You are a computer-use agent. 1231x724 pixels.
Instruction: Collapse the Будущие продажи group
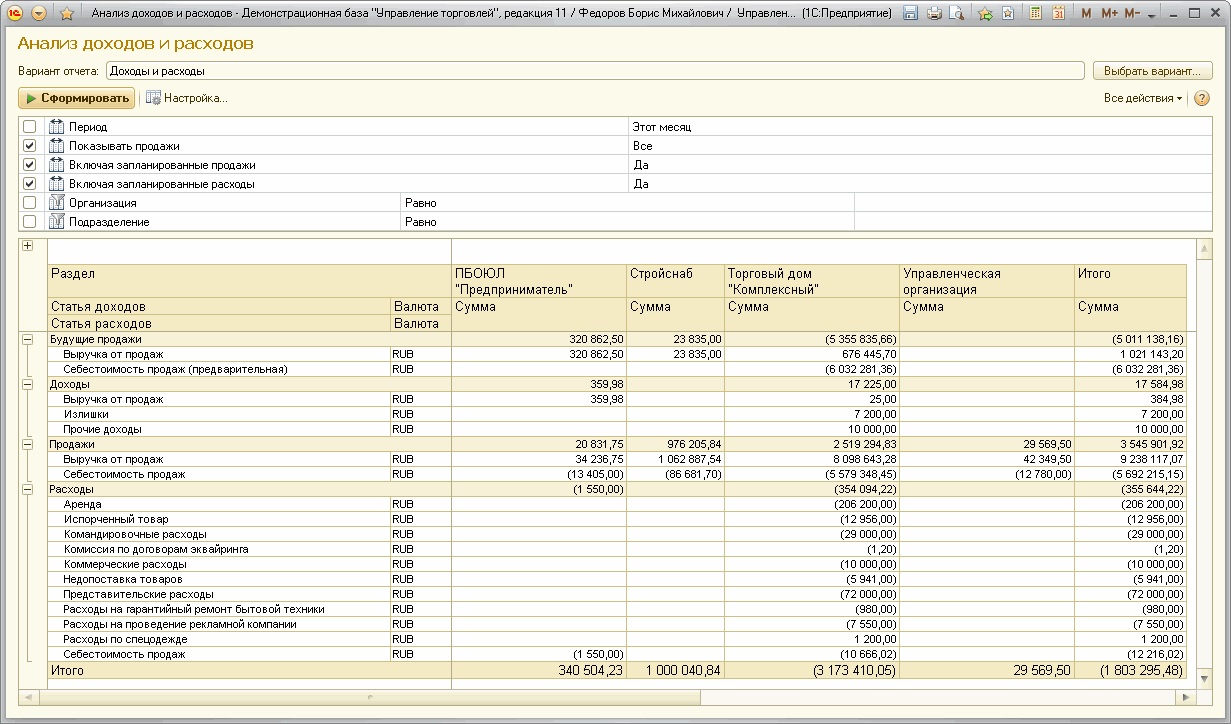click(x=27, y=339)
